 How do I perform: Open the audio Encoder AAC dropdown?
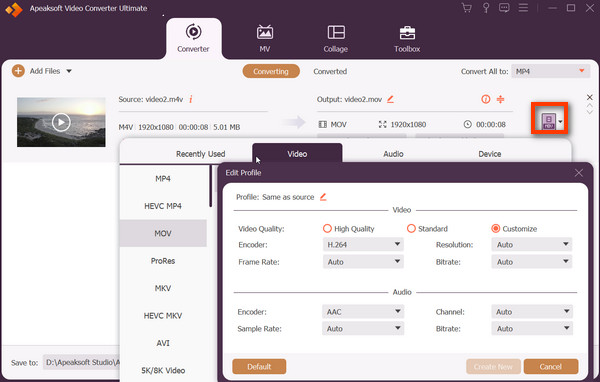(363, 312)
